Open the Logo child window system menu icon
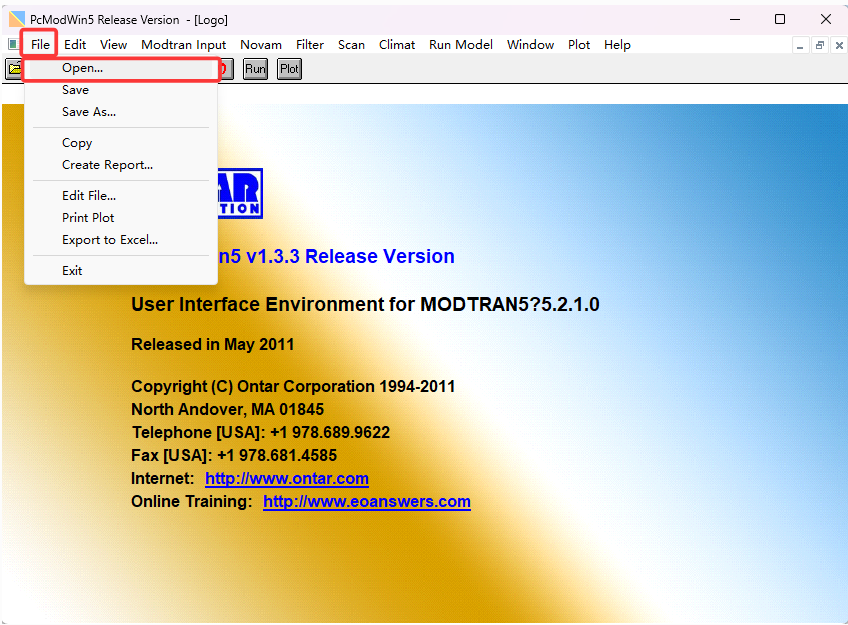Viewport: 848px width, 625px height. coord(12,44)
